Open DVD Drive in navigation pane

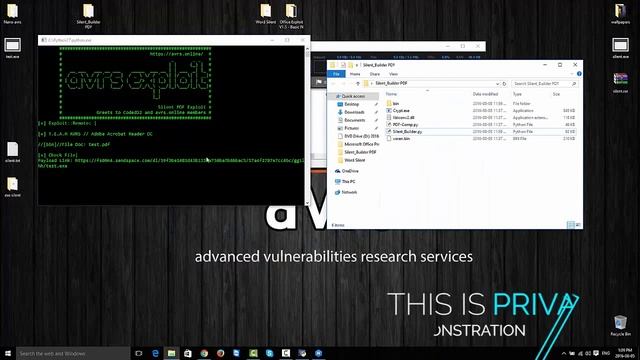click(x=361, y=136)
